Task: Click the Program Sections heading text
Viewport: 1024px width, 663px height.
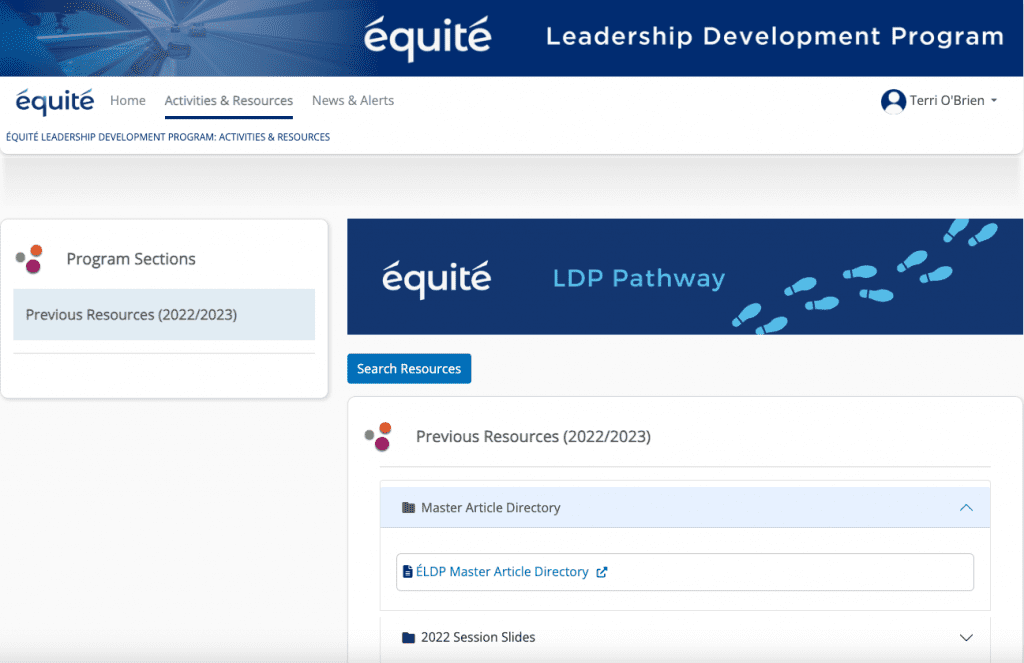Action: click(x=131, y=259)
